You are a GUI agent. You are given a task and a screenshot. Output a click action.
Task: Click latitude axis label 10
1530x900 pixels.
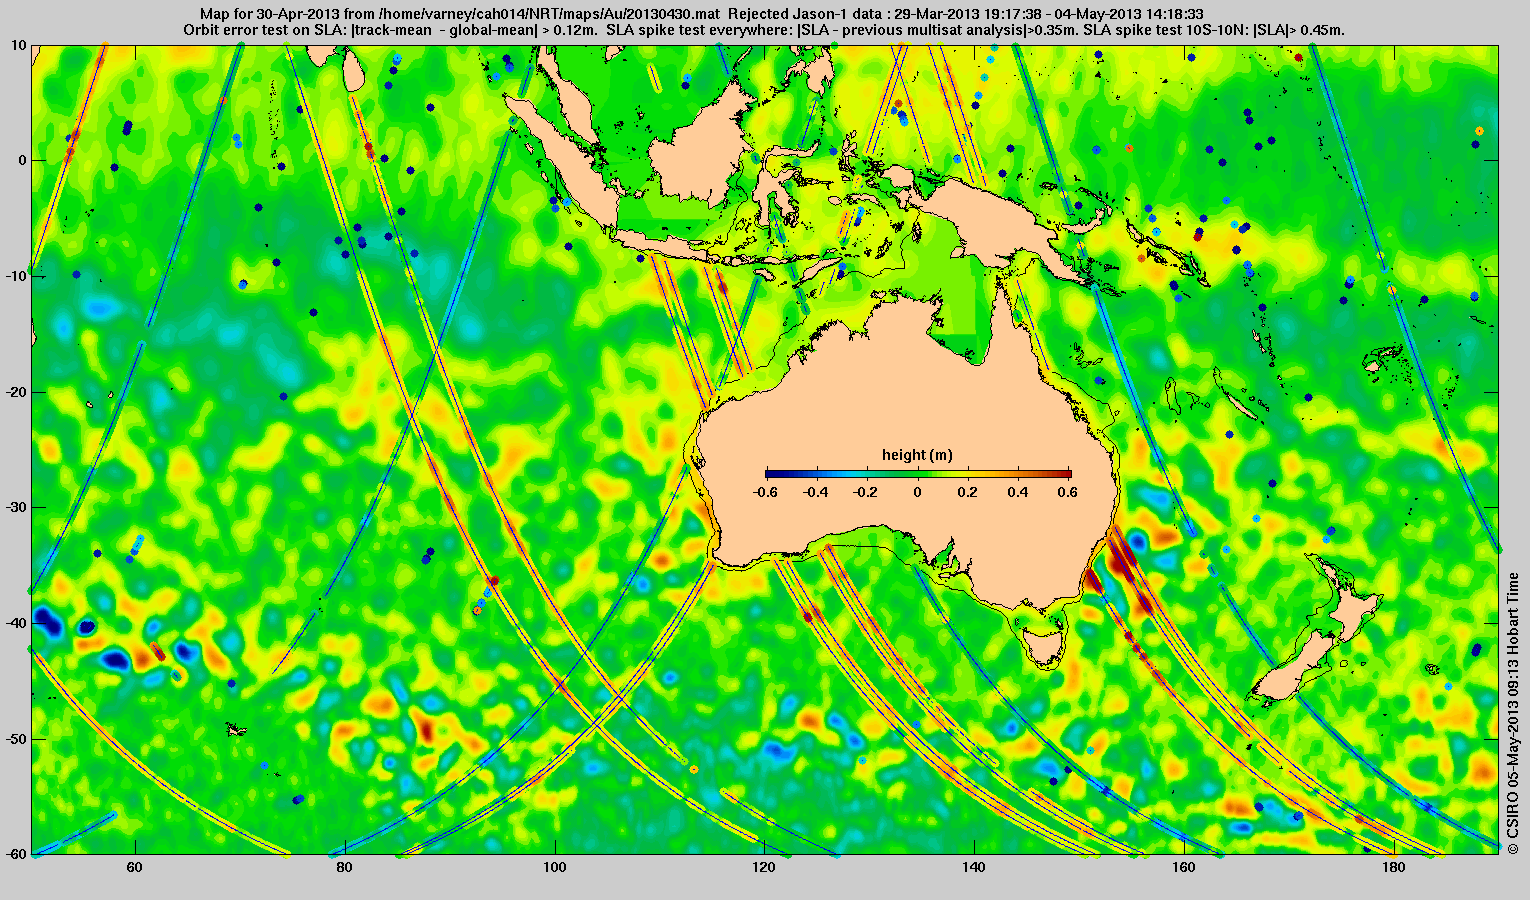18,45
